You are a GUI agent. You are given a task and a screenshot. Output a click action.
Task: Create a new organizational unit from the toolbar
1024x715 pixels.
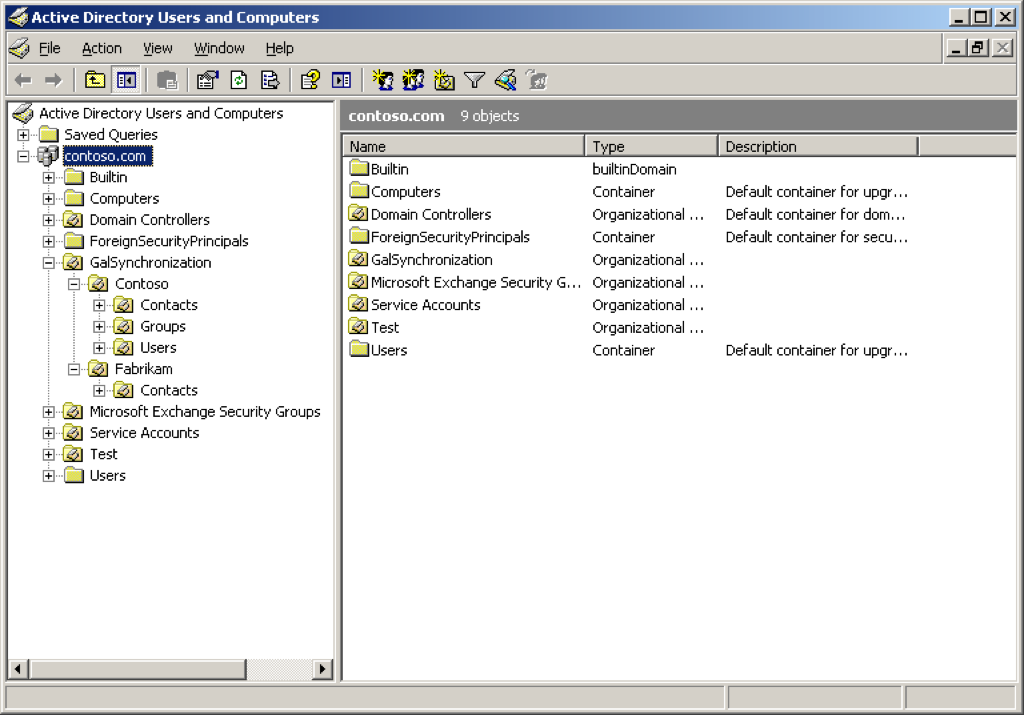[443, 80]
